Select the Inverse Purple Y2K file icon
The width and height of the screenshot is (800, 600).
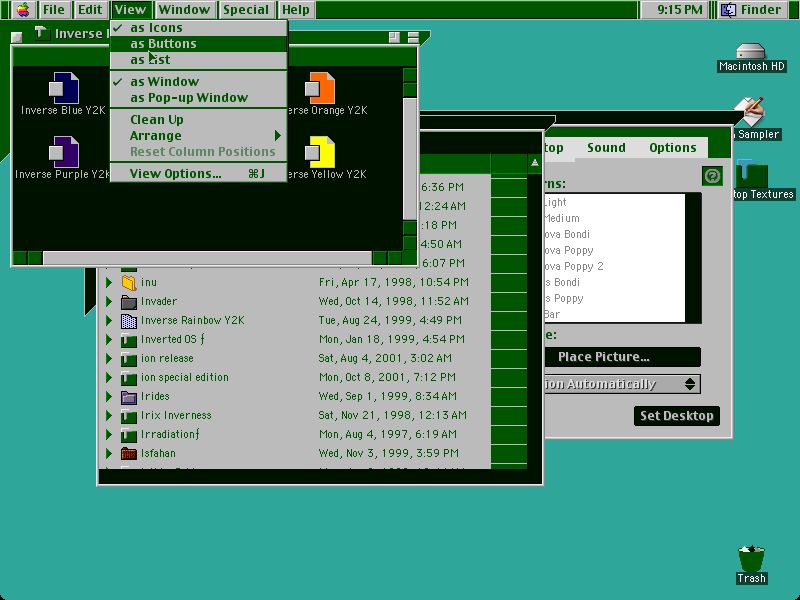pos(64,152)
